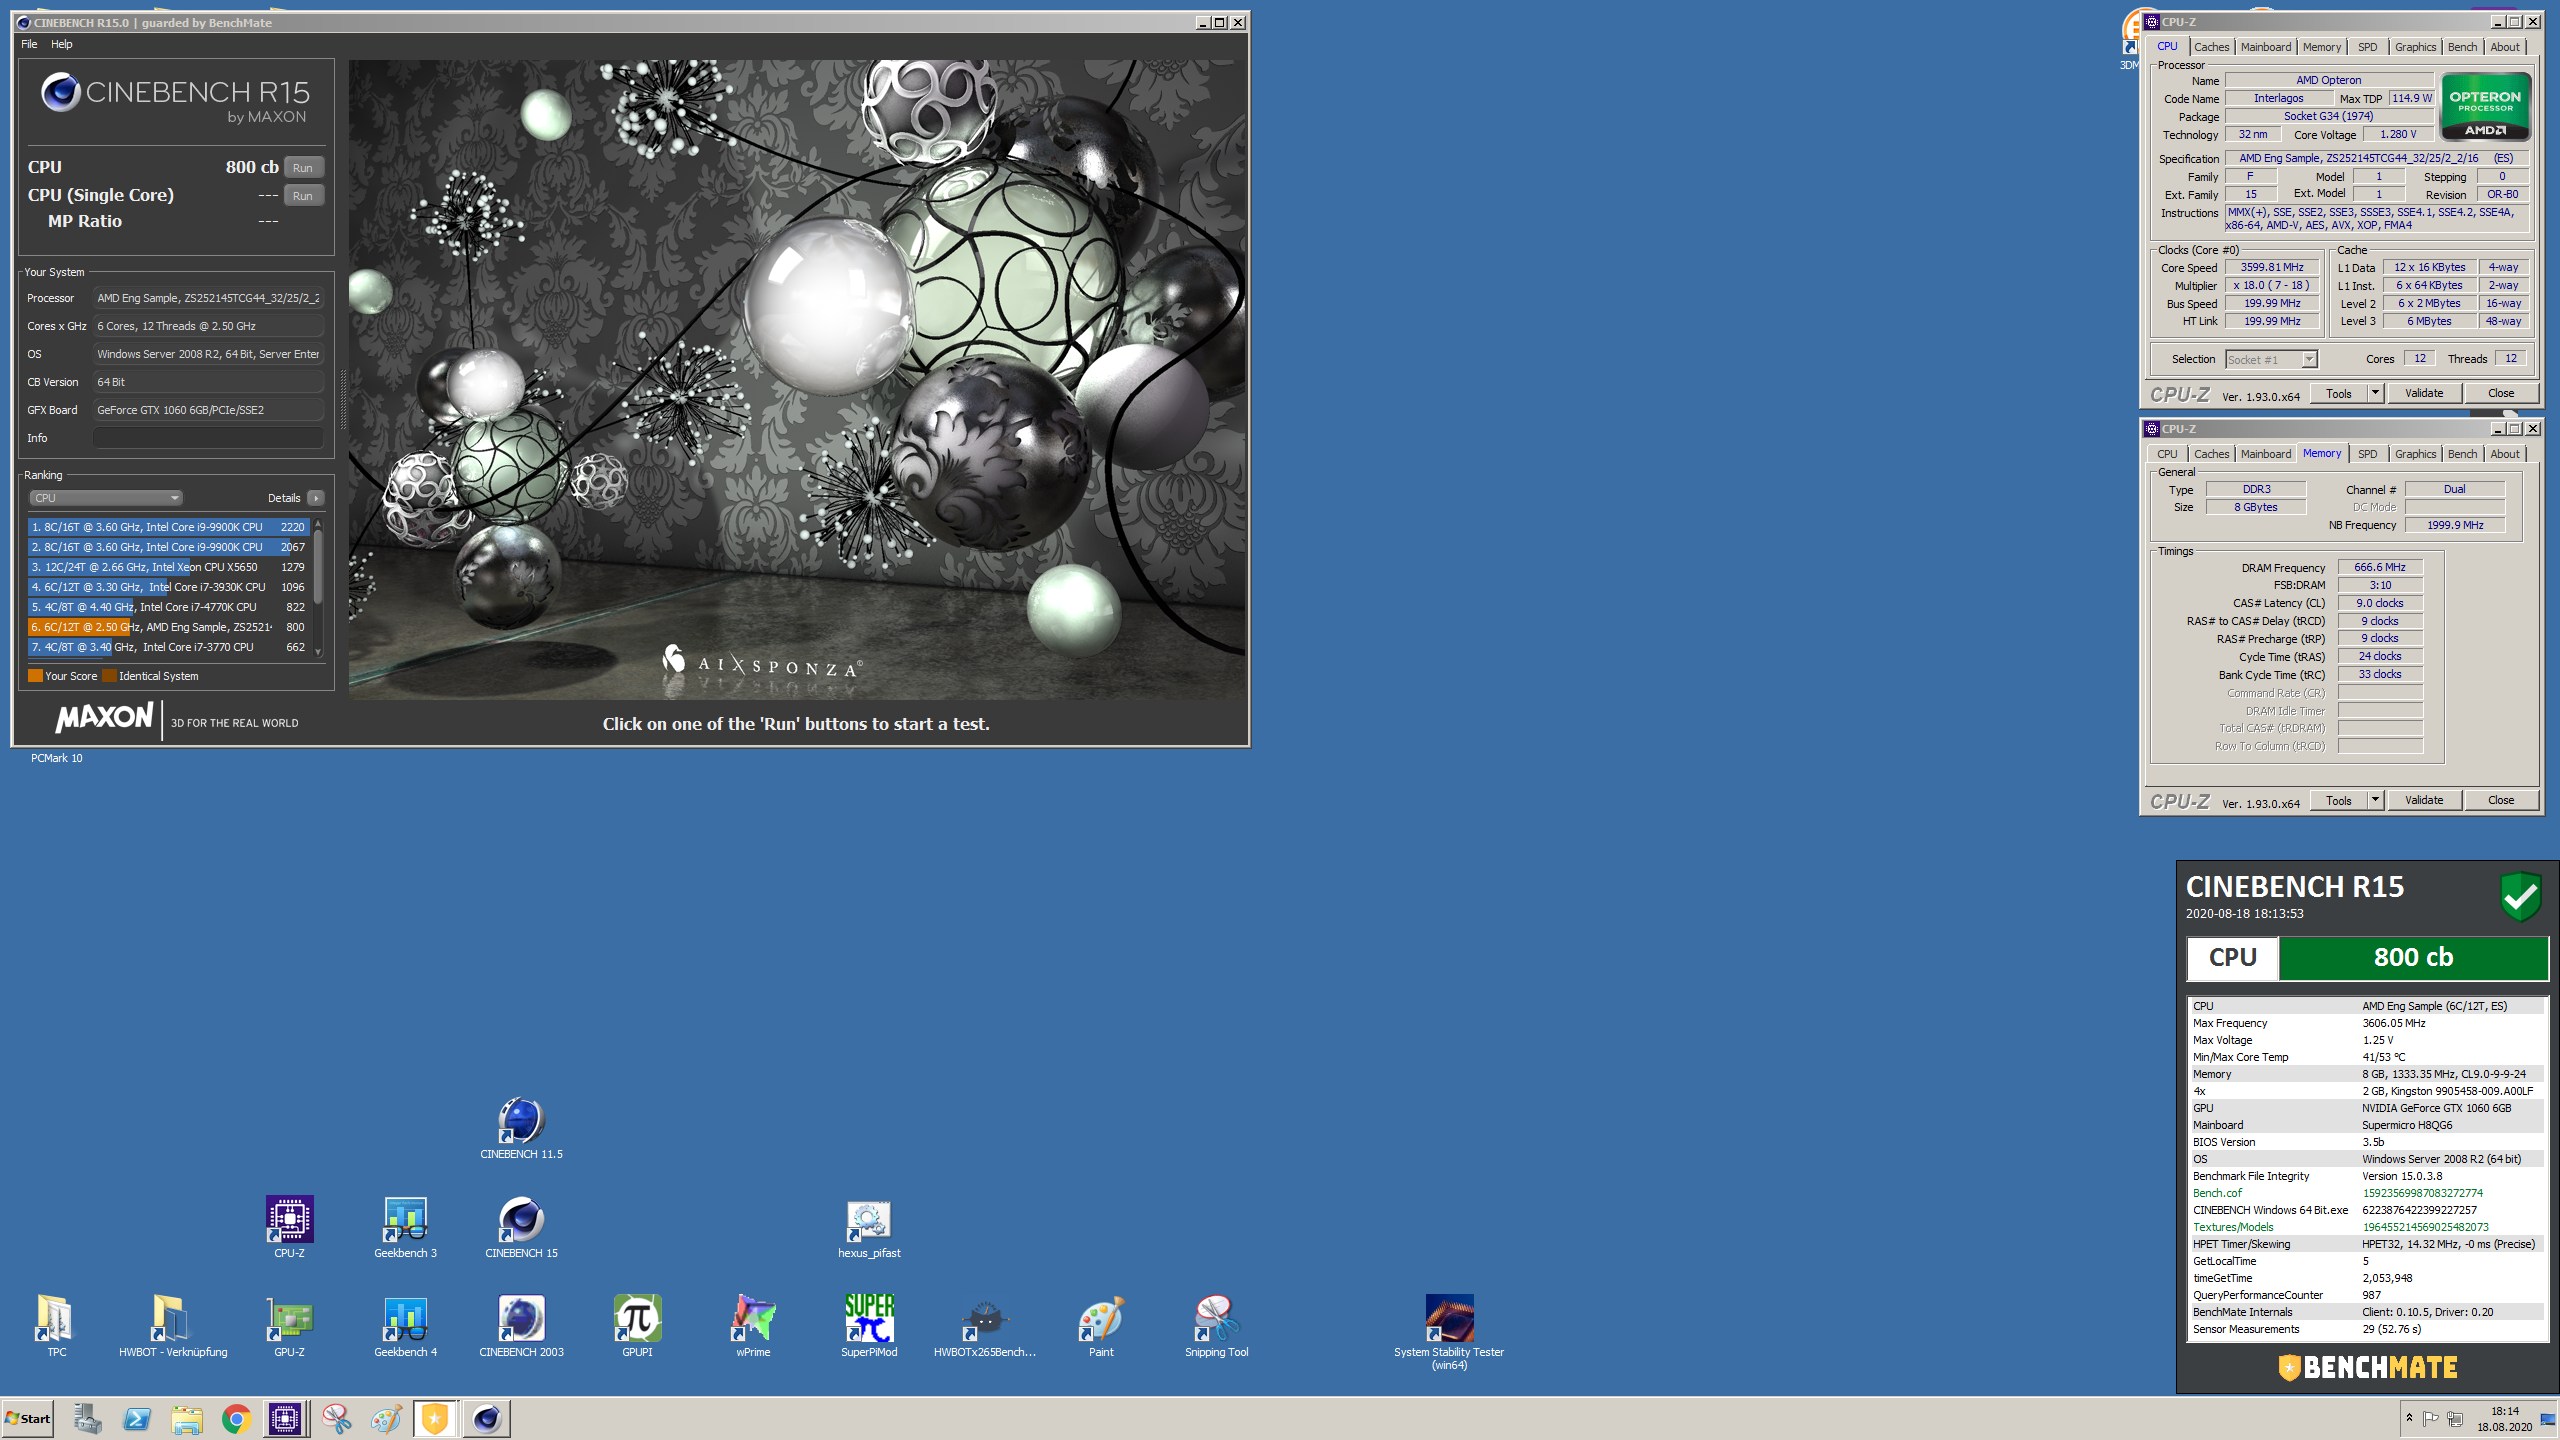Open the Snipping Tool desktop shortcut

(x=1217, y=1327)
